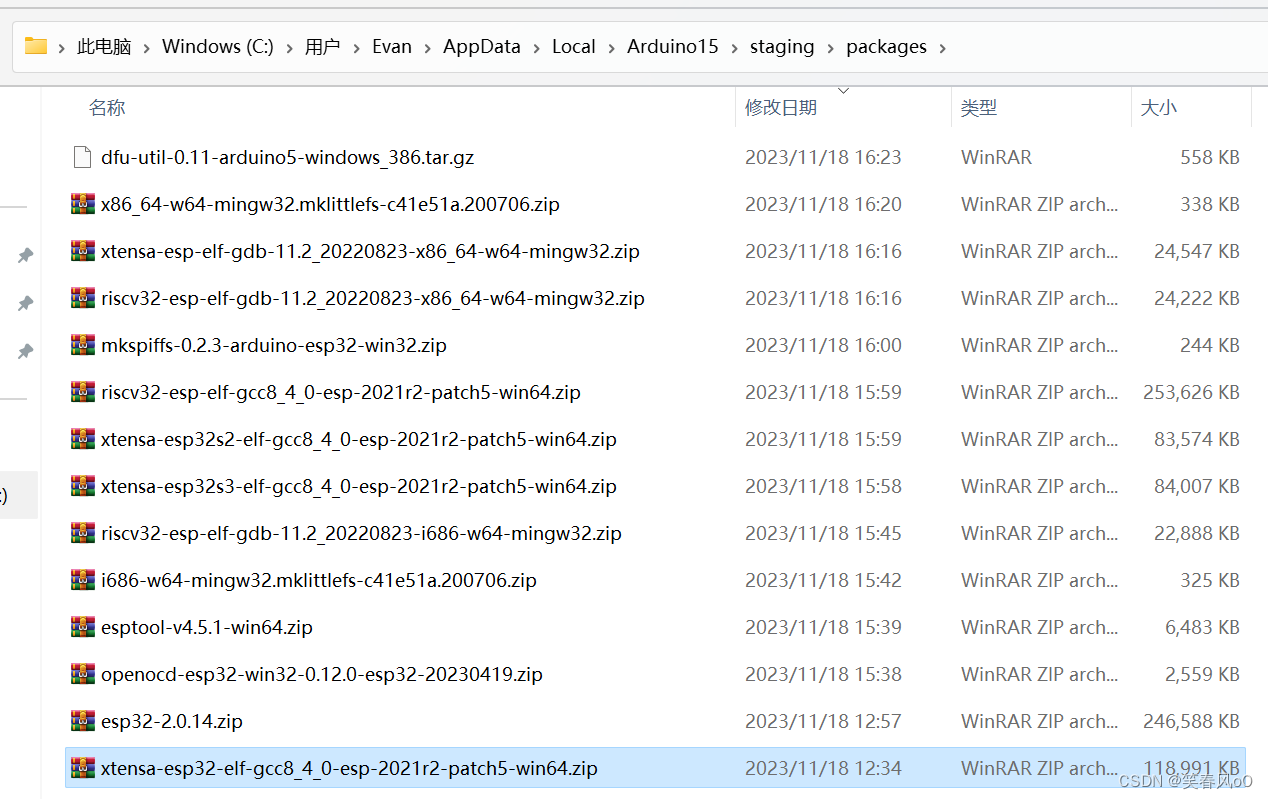Click icon of i686-w64-mingw32.mklittlefs zip

pos(83,580)
